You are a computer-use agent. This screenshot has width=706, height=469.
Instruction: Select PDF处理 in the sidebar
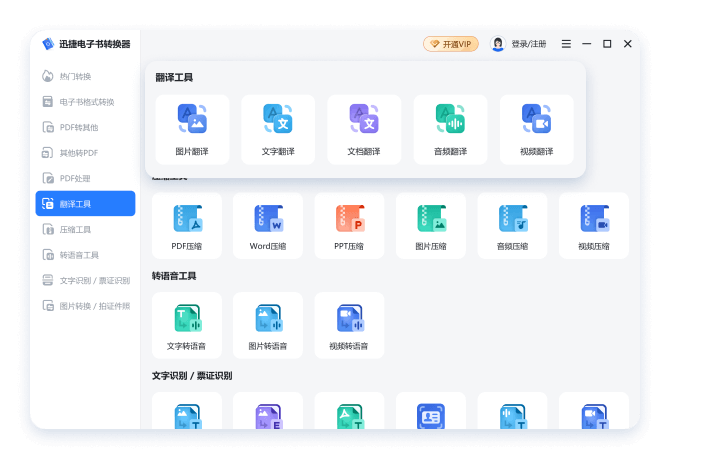pyautogui.click(x=86, y=178)
